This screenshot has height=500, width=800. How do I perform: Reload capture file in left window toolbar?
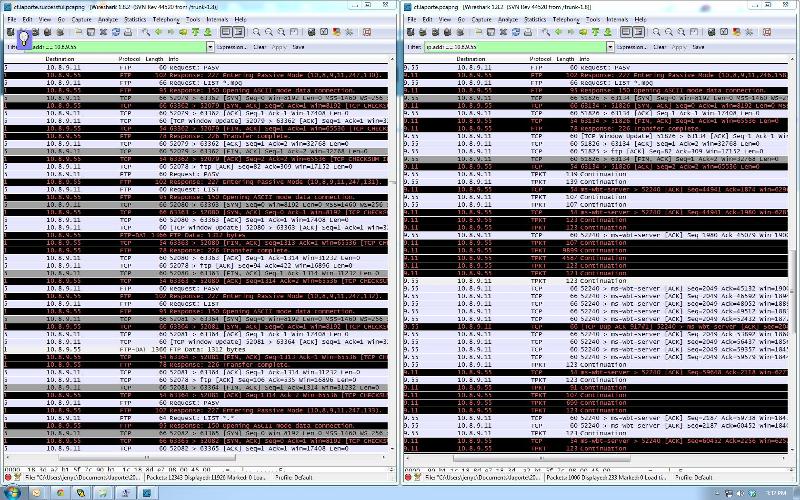[116, 32]
